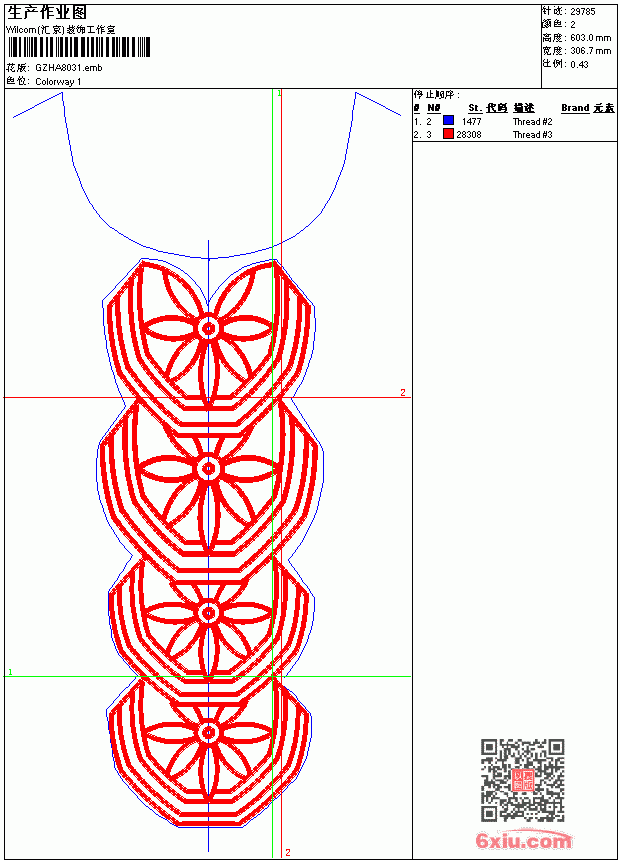Click the red Thread #3 color swatch
620x860 pixels.
(448, 133)
